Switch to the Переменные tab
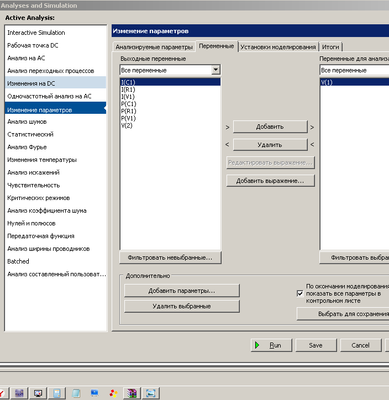This screenshot has height=400, width=389. click(x=216, y=46)
